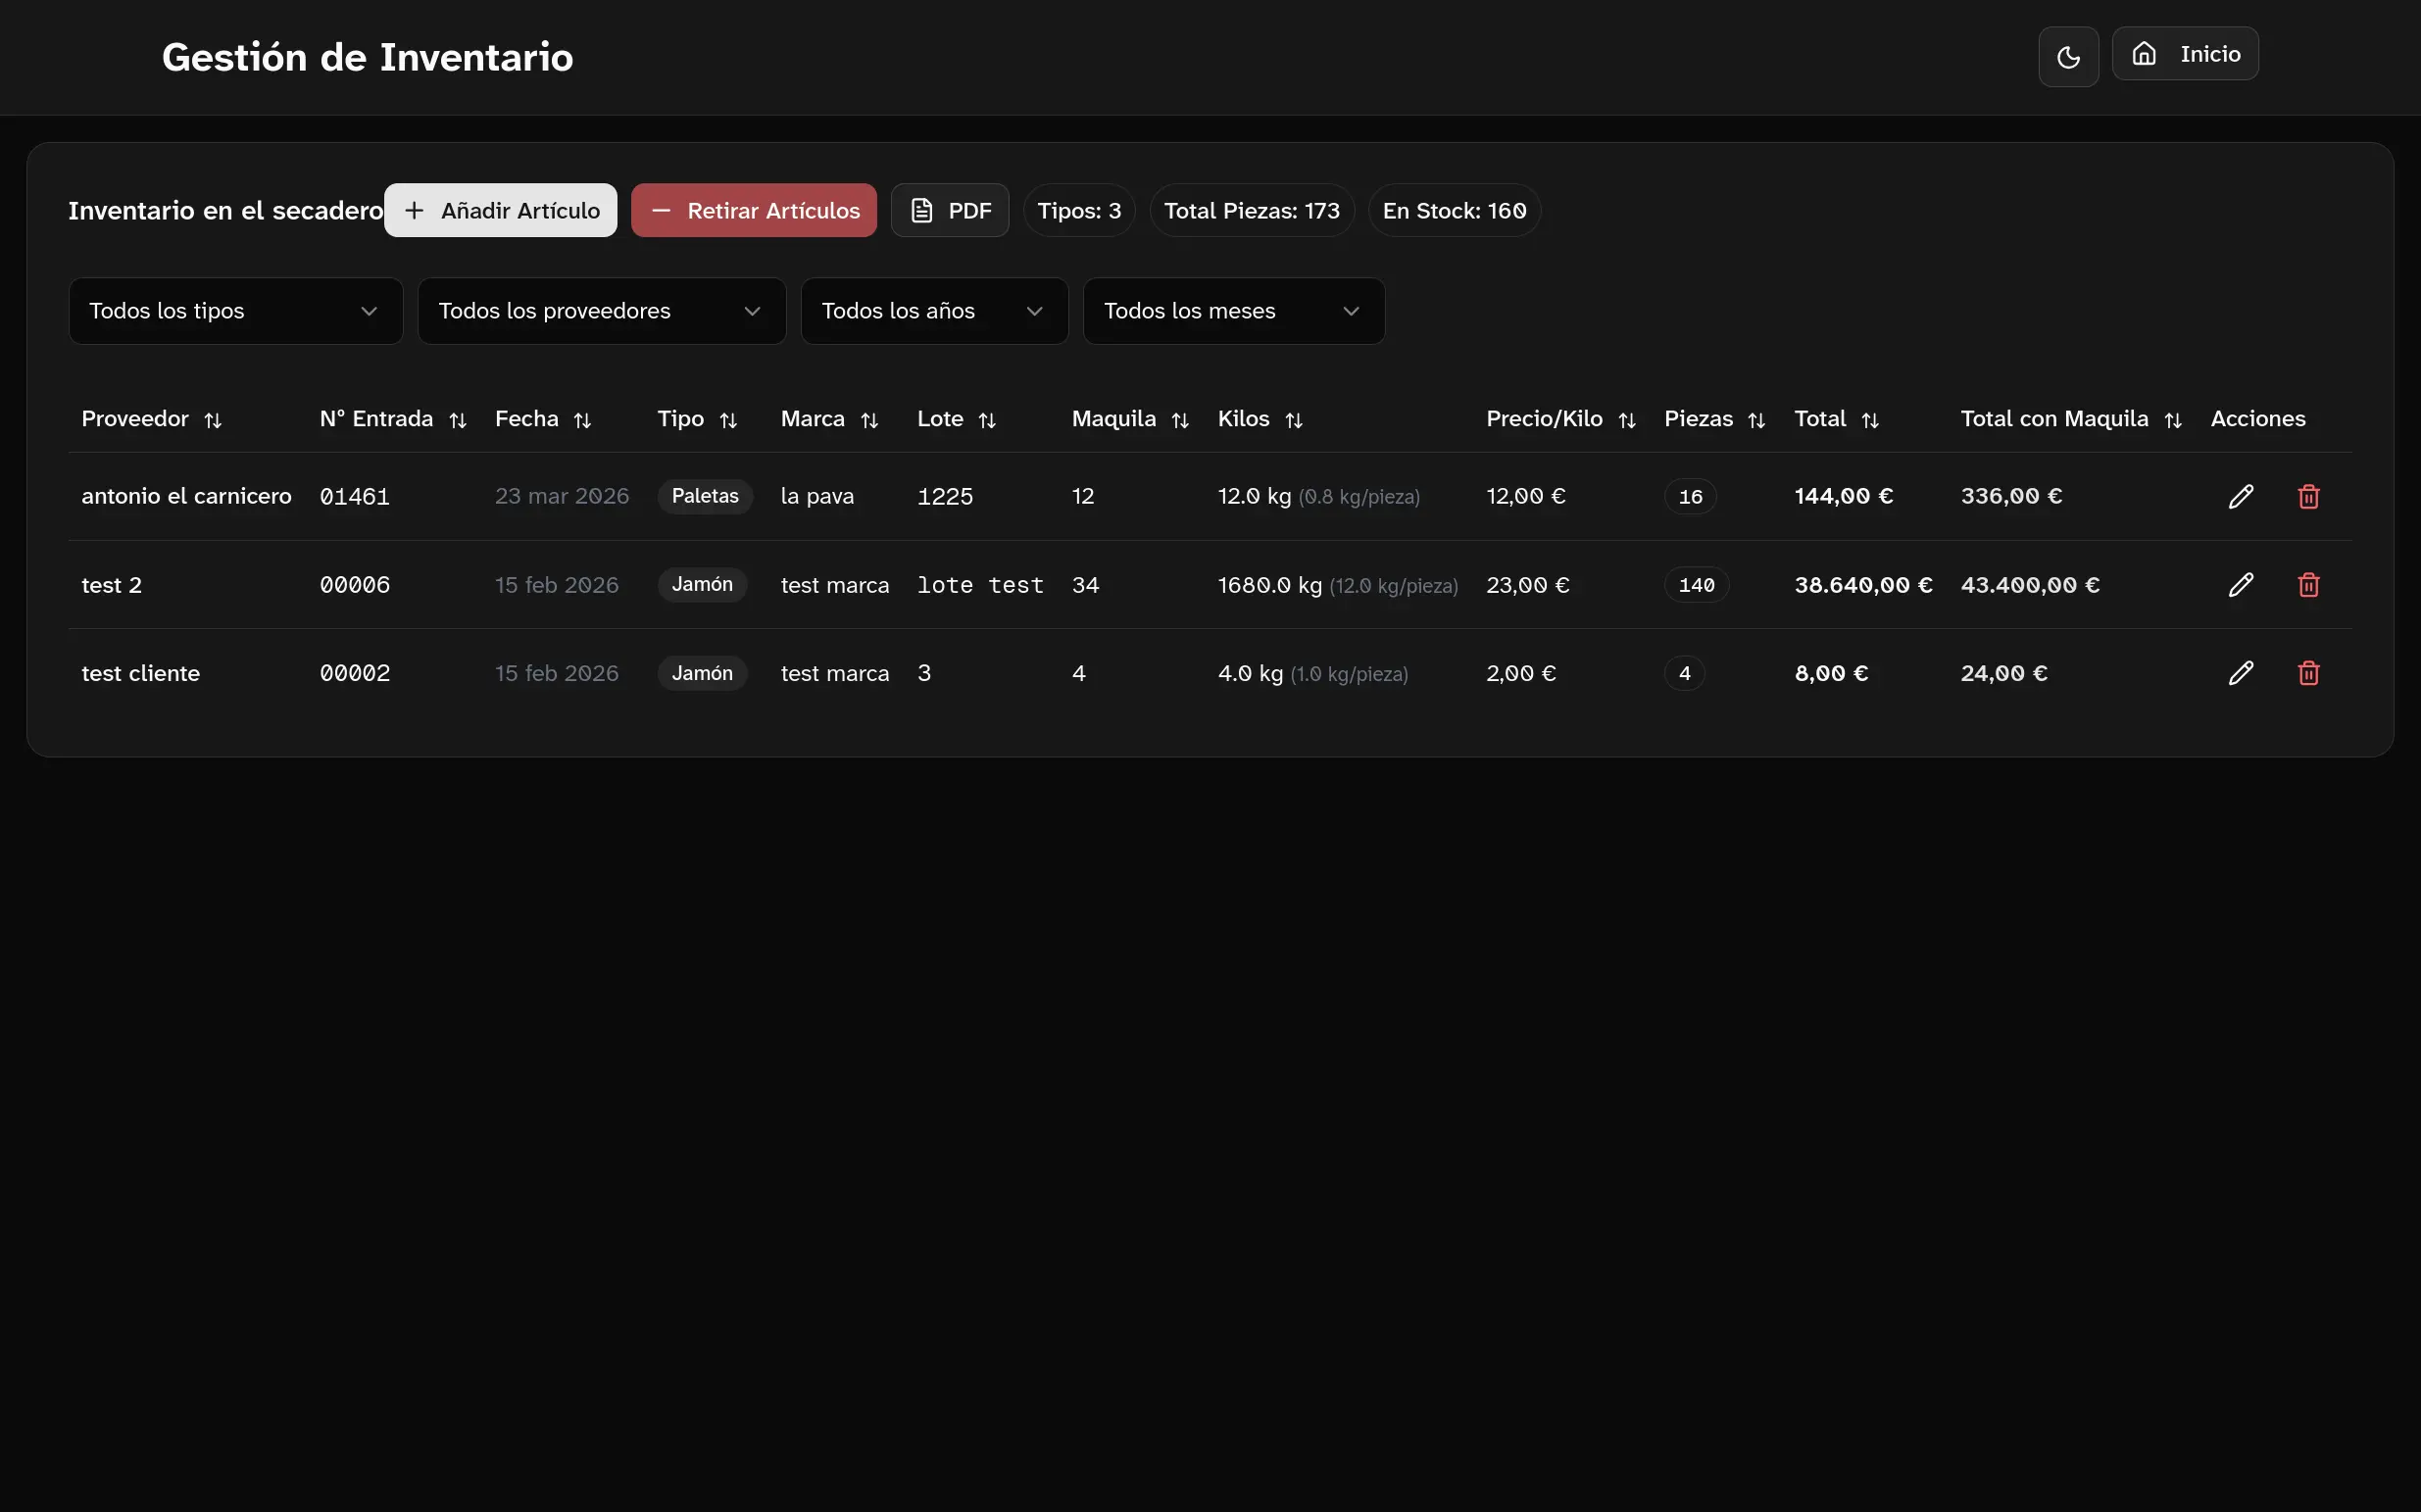
Task: Edit the test 2 row
Action: coord(2240,585)
